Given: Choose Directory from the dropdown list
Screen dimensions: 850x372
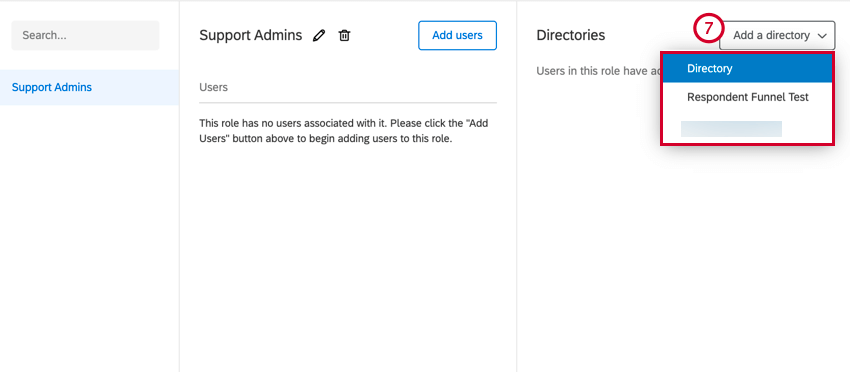Looking at the screenshot, I should (748, 69).
